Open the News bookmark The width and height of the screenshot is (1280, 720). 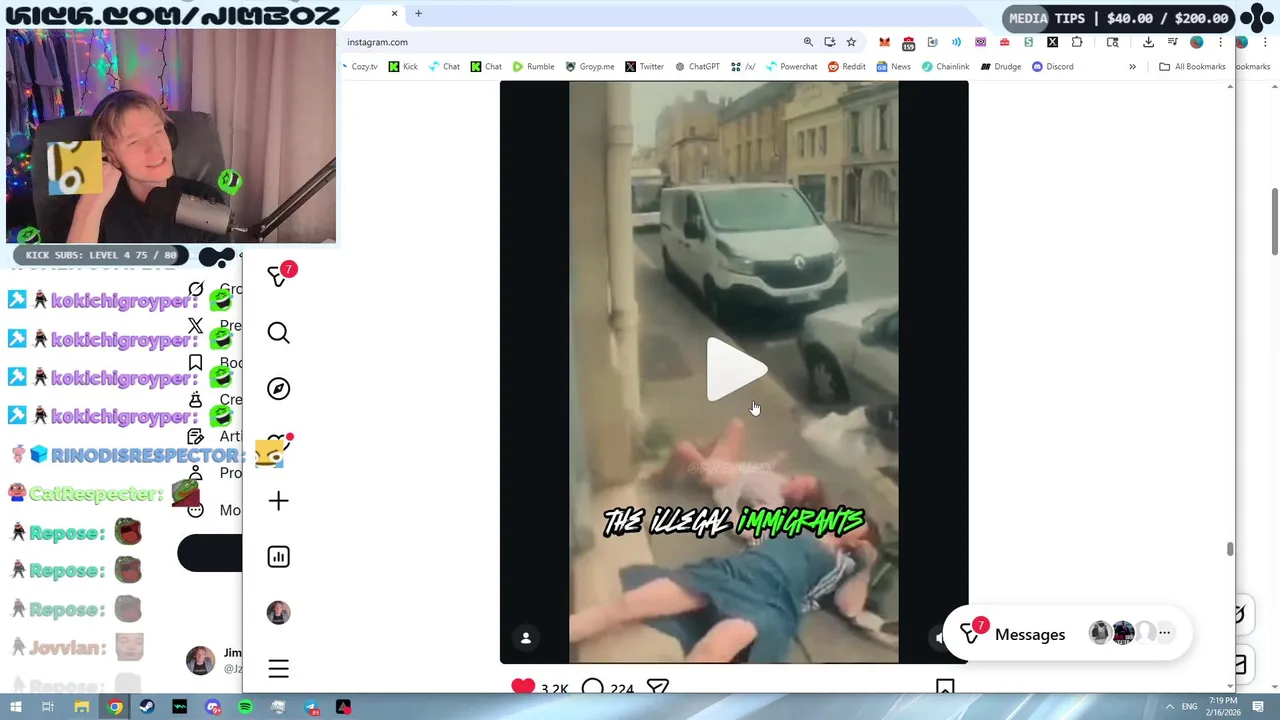(894, 67)
